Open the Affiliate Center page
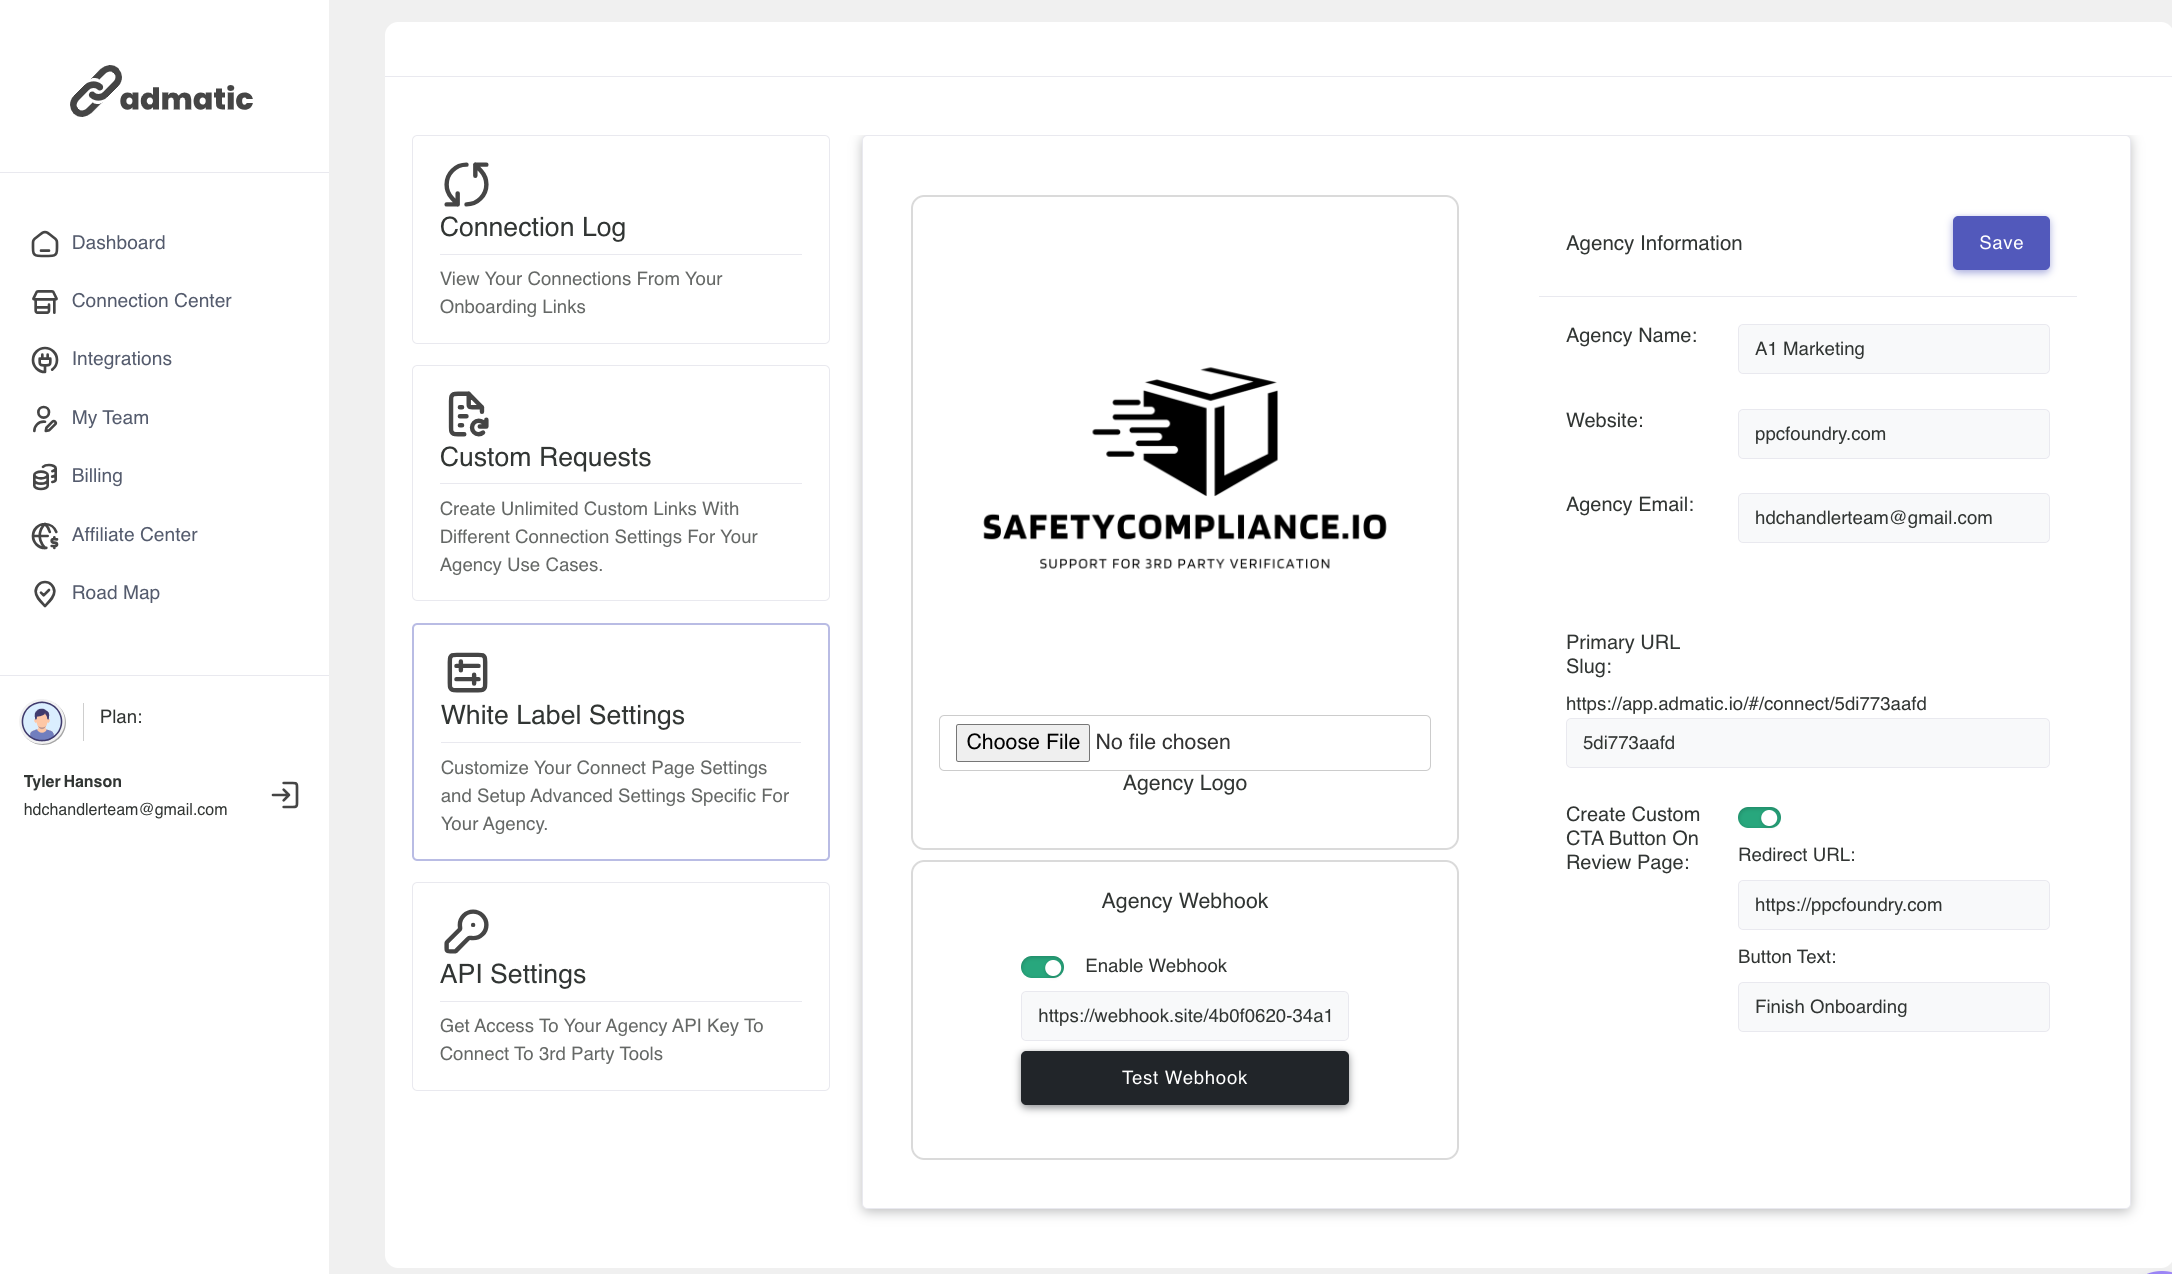 tap(134, 535)
